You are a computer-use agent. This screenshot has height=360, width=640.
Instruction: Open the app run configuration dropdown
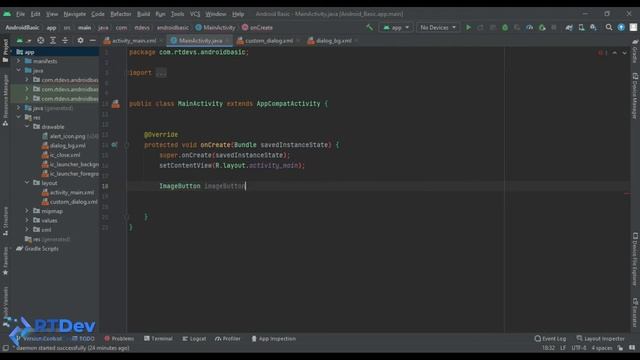[396, 27]
